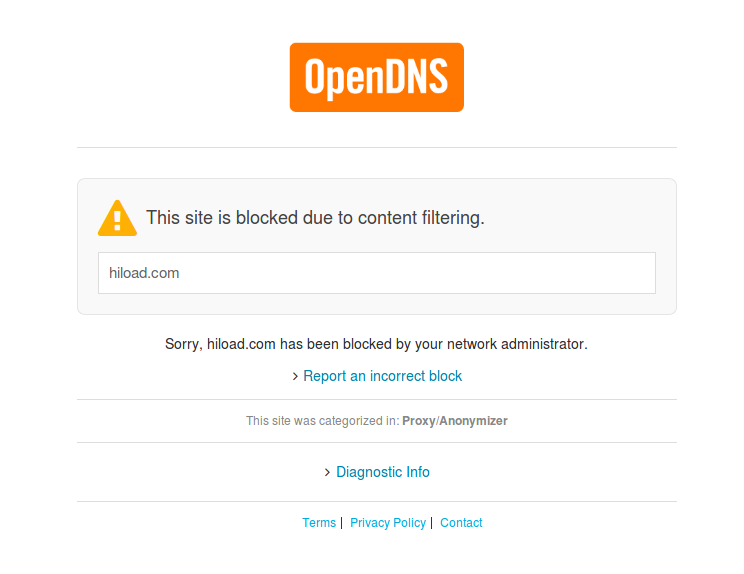Click the bold Proxy/Anonymizer category label
This screenshot has height=574, width=744.
click(x=455, y=421)
